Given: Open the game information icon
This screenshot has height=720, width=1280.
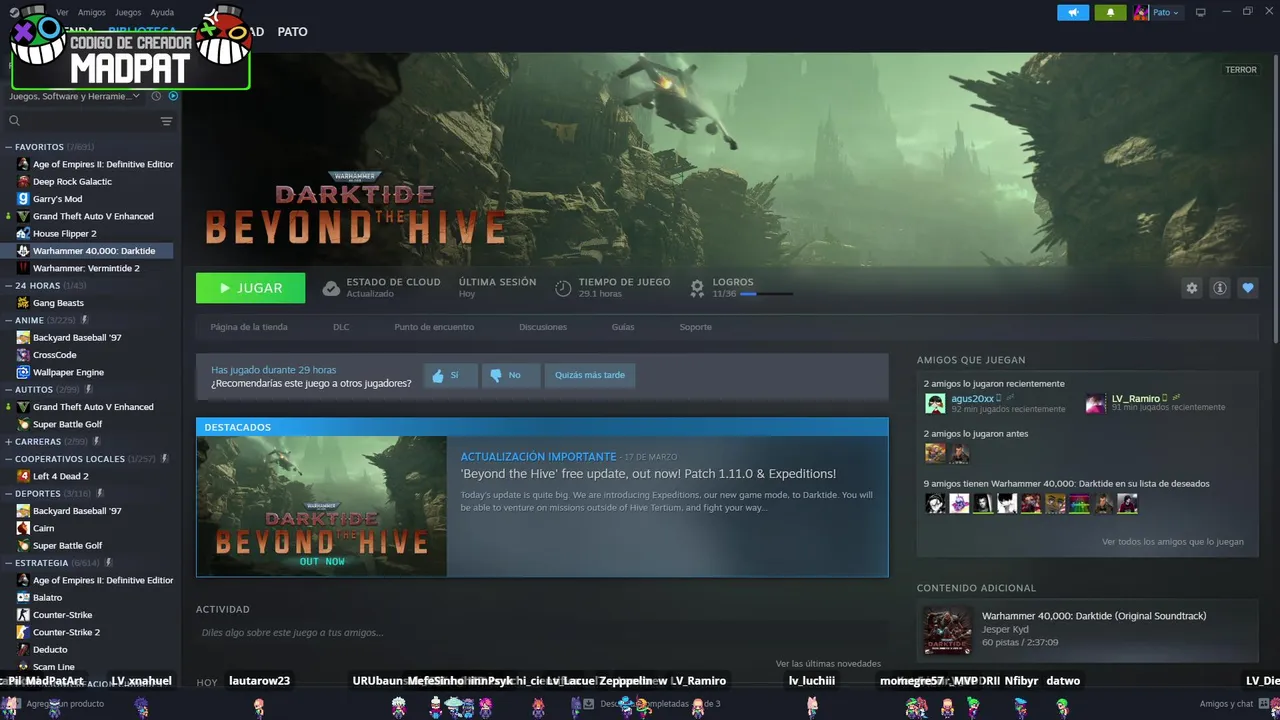Looking at the screenshot, I should pyautogui.click(x=1219, y=288).
